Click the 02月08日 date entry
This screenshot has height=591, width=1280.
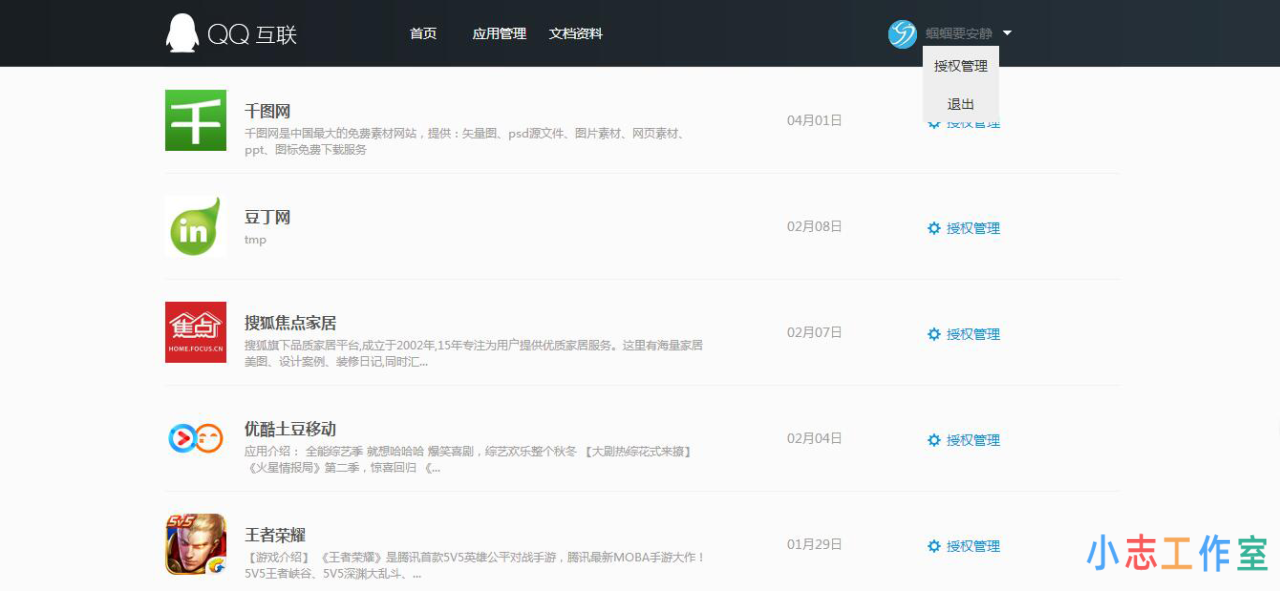click(x=814, y=227)
